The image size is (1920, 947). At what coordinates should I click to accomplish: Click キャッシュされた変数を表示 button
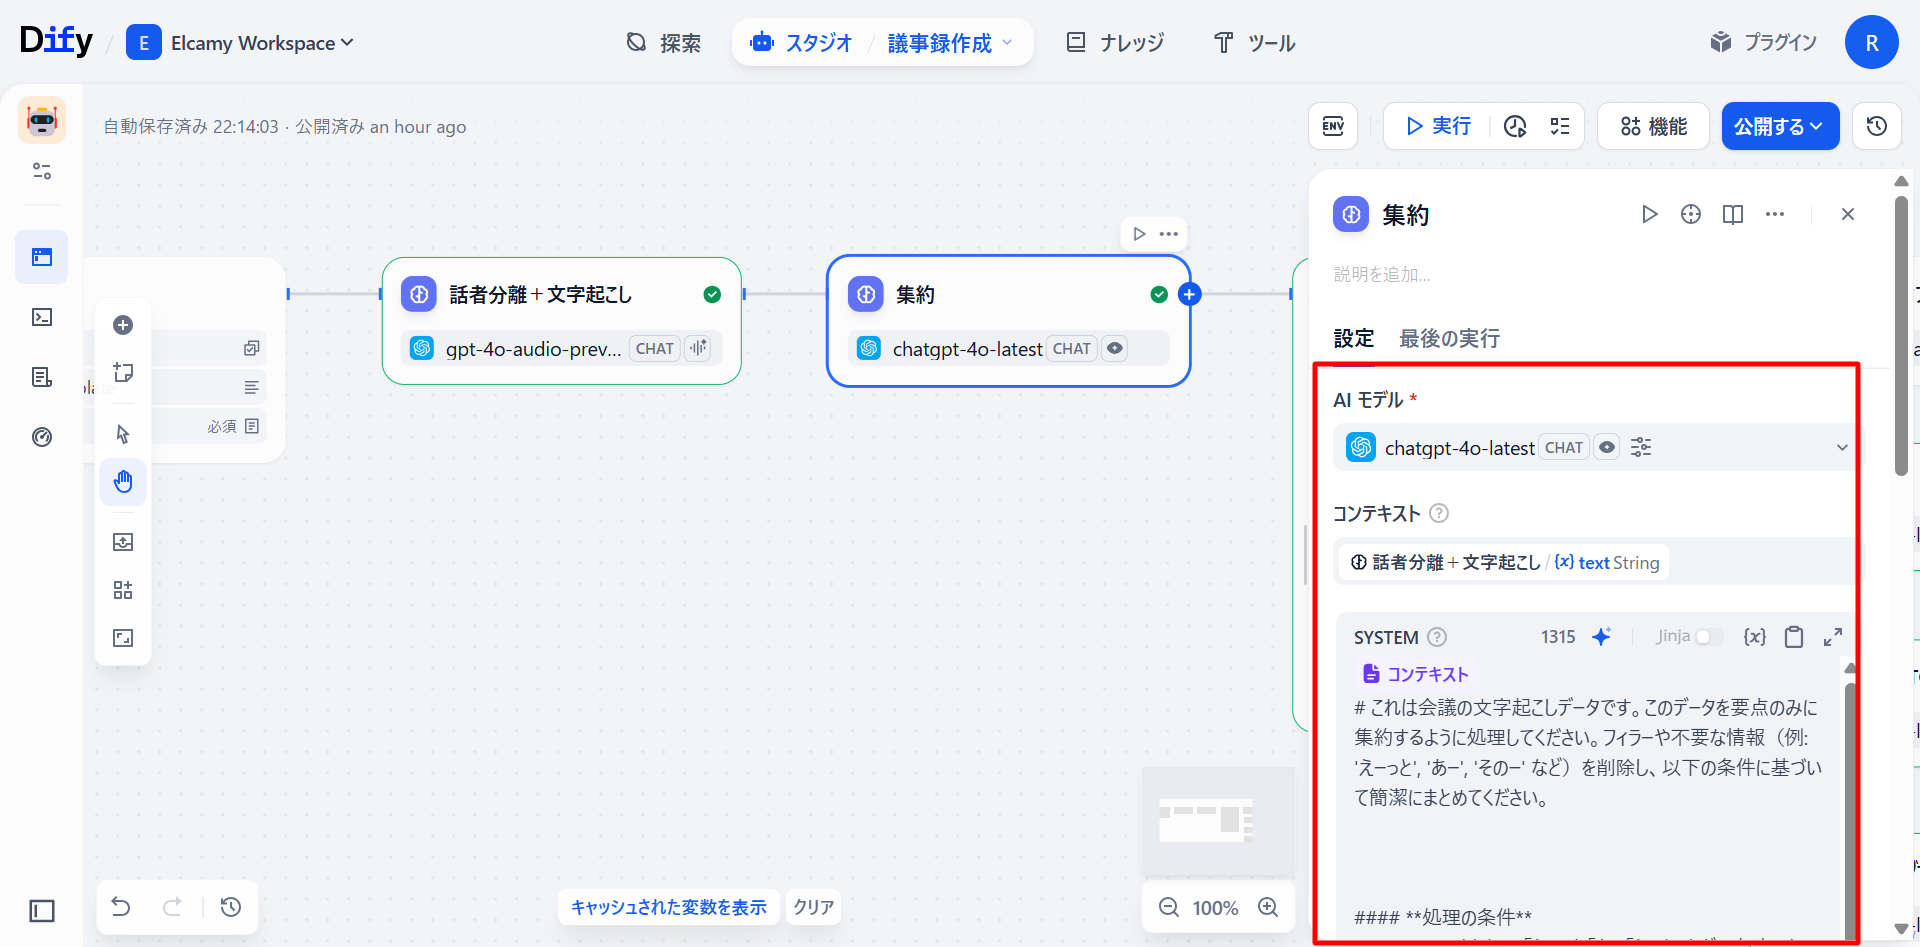click(668, 907)
